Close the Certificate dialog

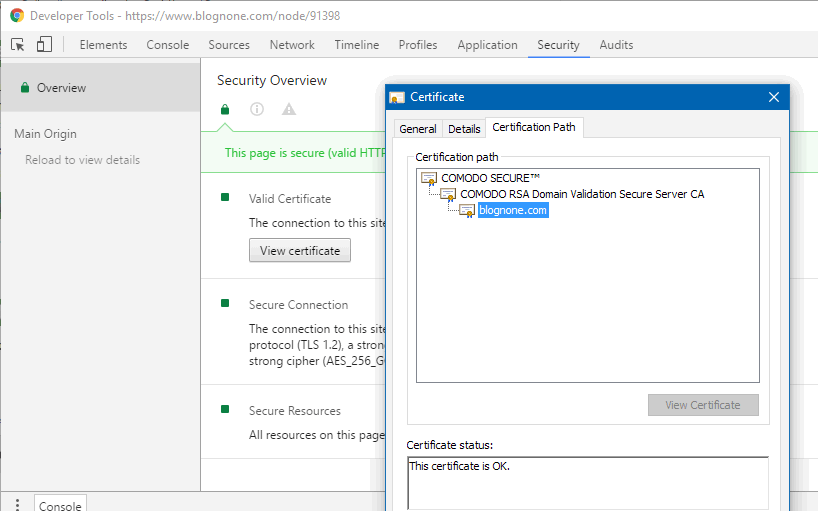click(x=774, y=97)
